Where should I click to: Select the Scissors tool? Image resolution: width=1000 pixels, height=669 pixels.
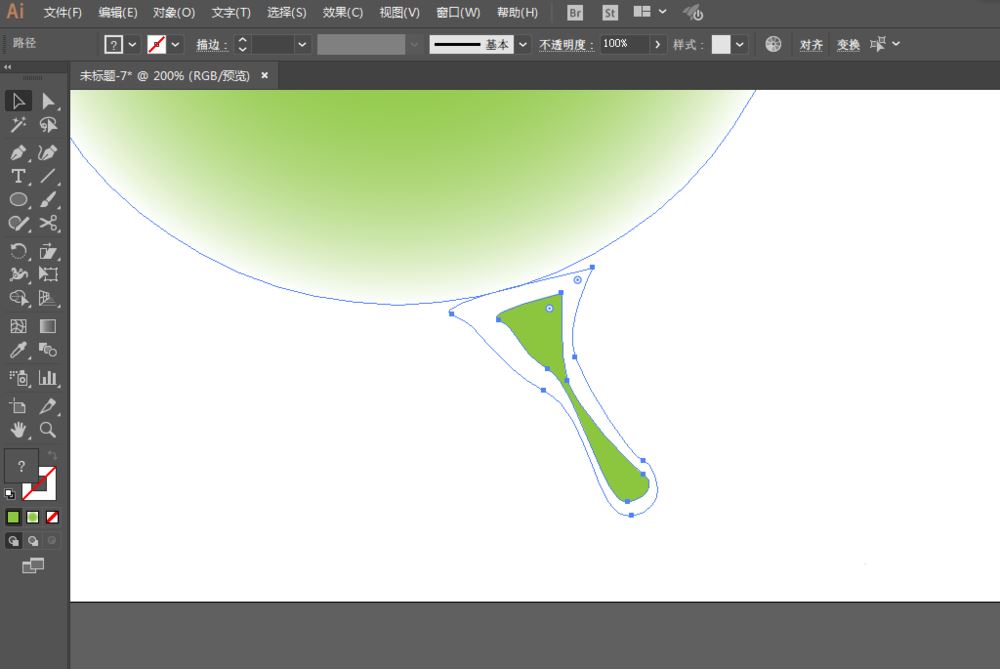[47, 225]
